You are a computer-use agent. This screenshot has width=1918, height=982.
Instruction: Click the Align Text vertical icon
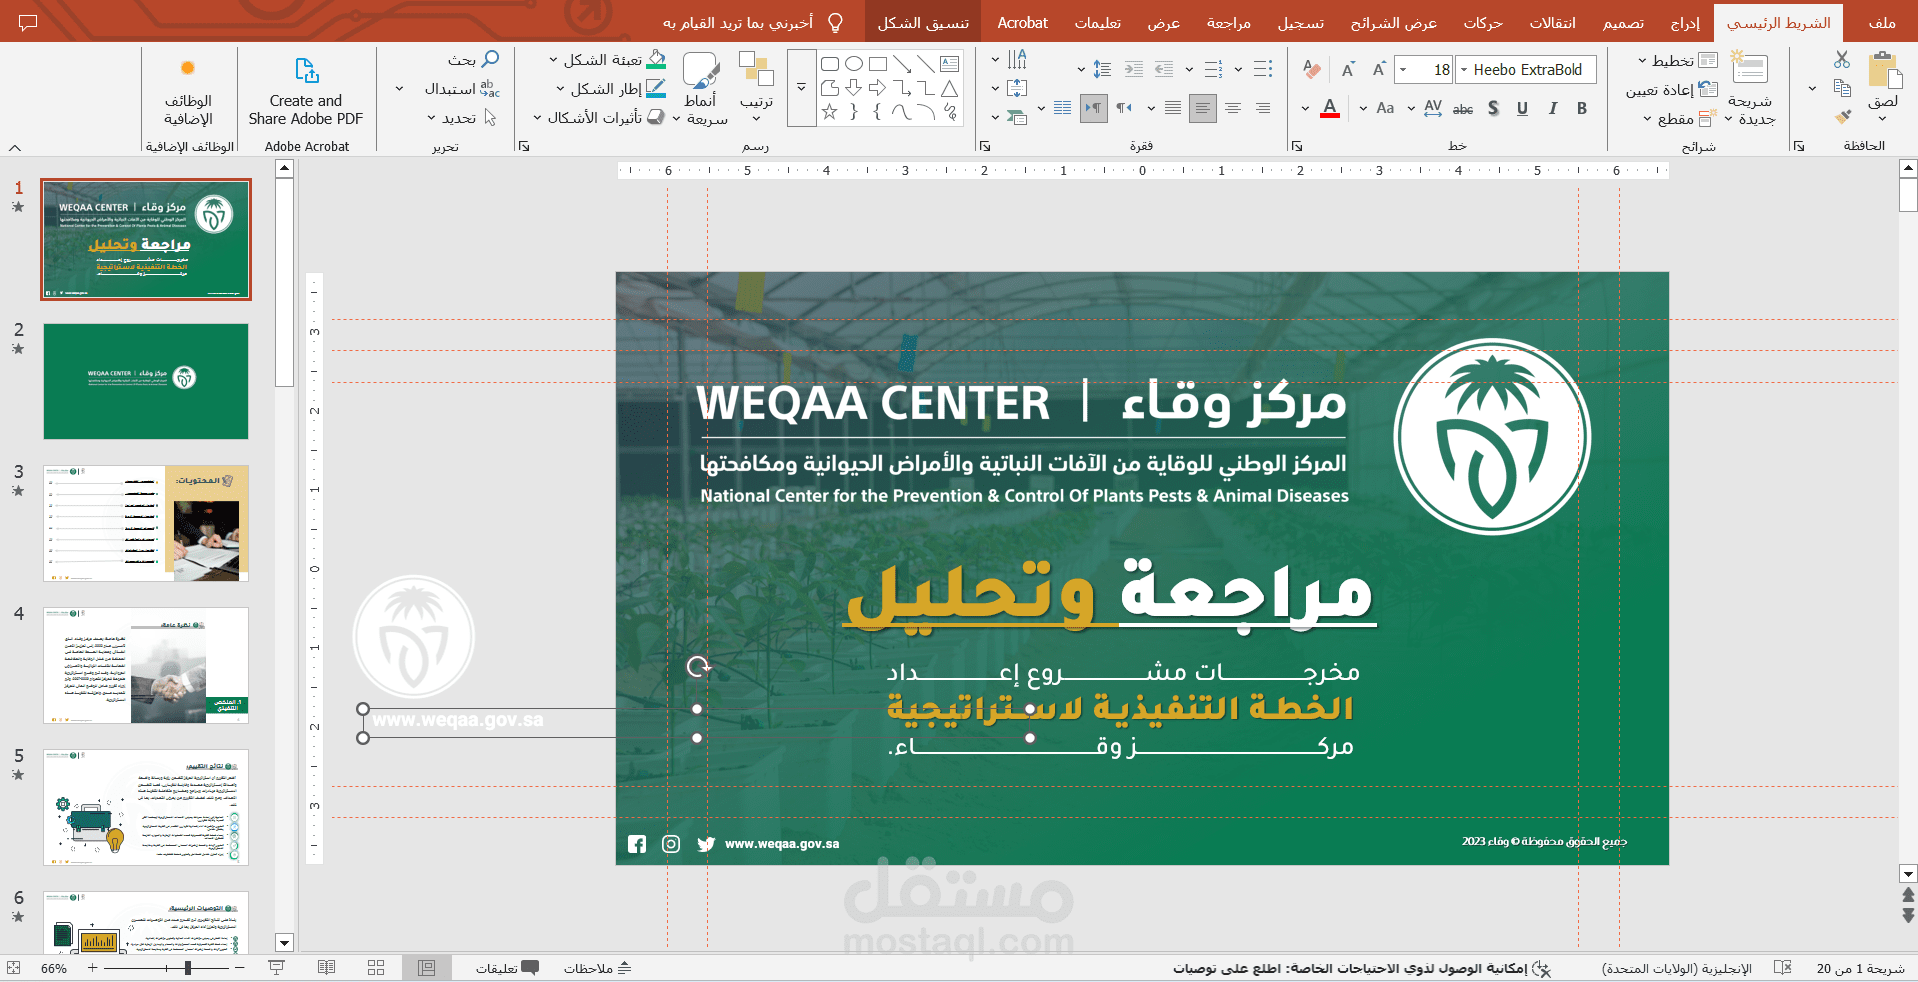[x=1017, y=89]
